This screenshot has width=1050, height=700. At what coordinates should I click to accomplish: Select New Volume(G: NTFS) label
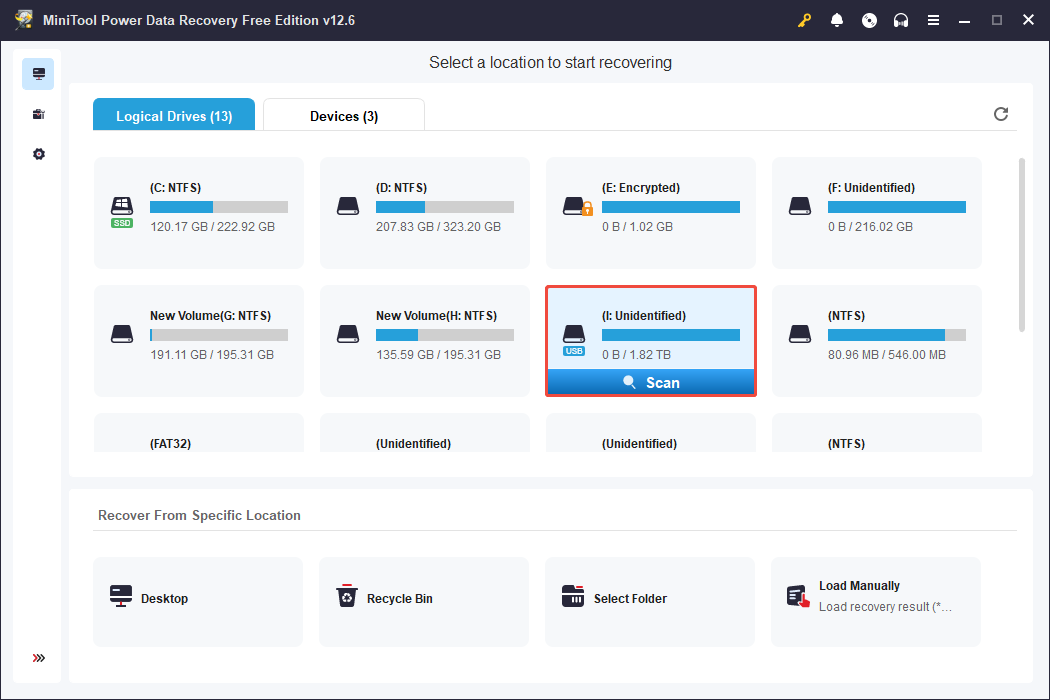(x=210, y=316)
